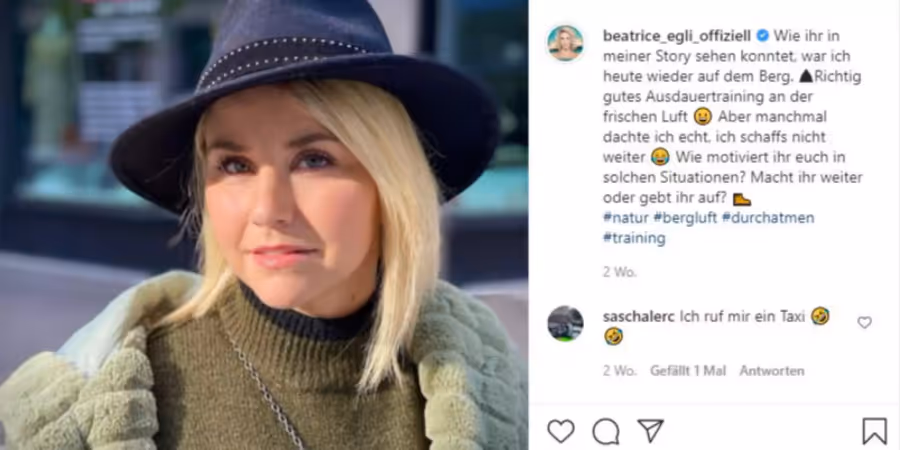Open comments with the speech bubble icon
900x450 pixels.
tap(606, 431)
